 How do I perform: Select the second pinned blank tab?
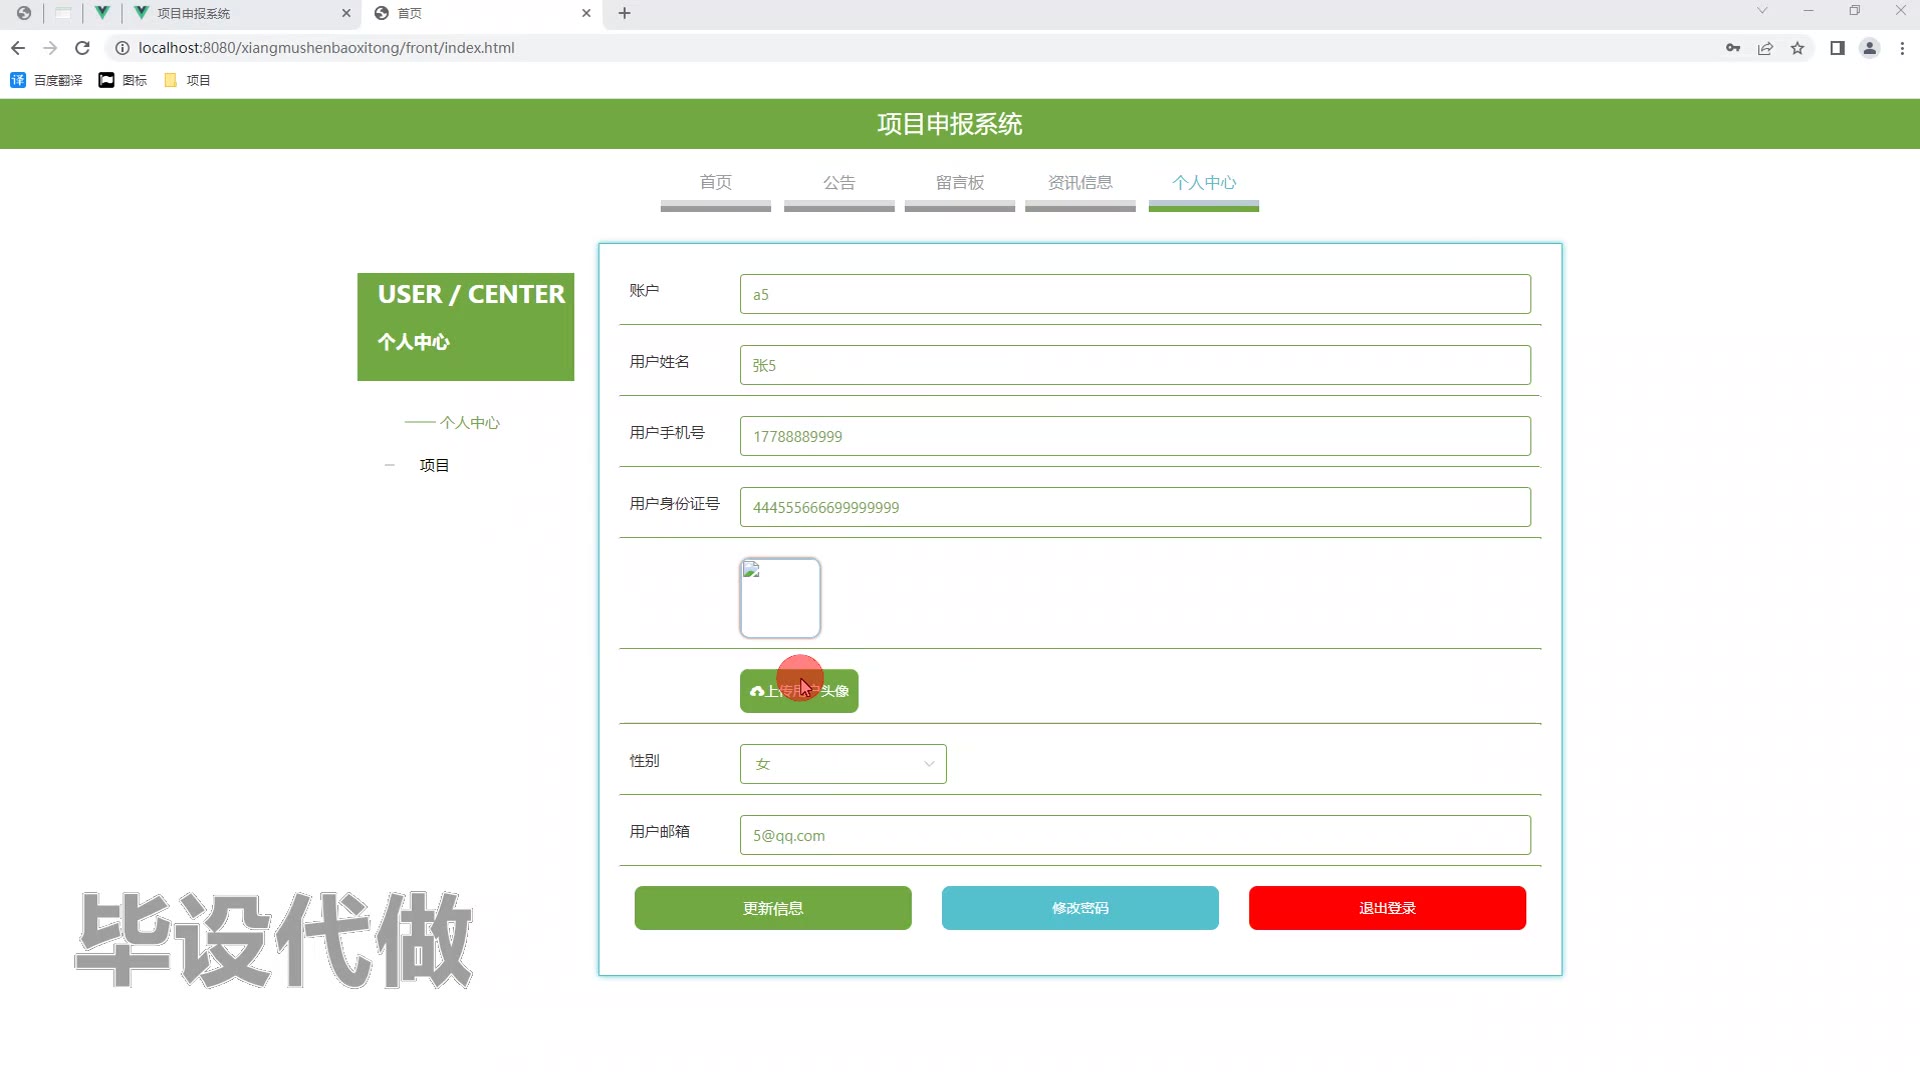pos(63,13)
